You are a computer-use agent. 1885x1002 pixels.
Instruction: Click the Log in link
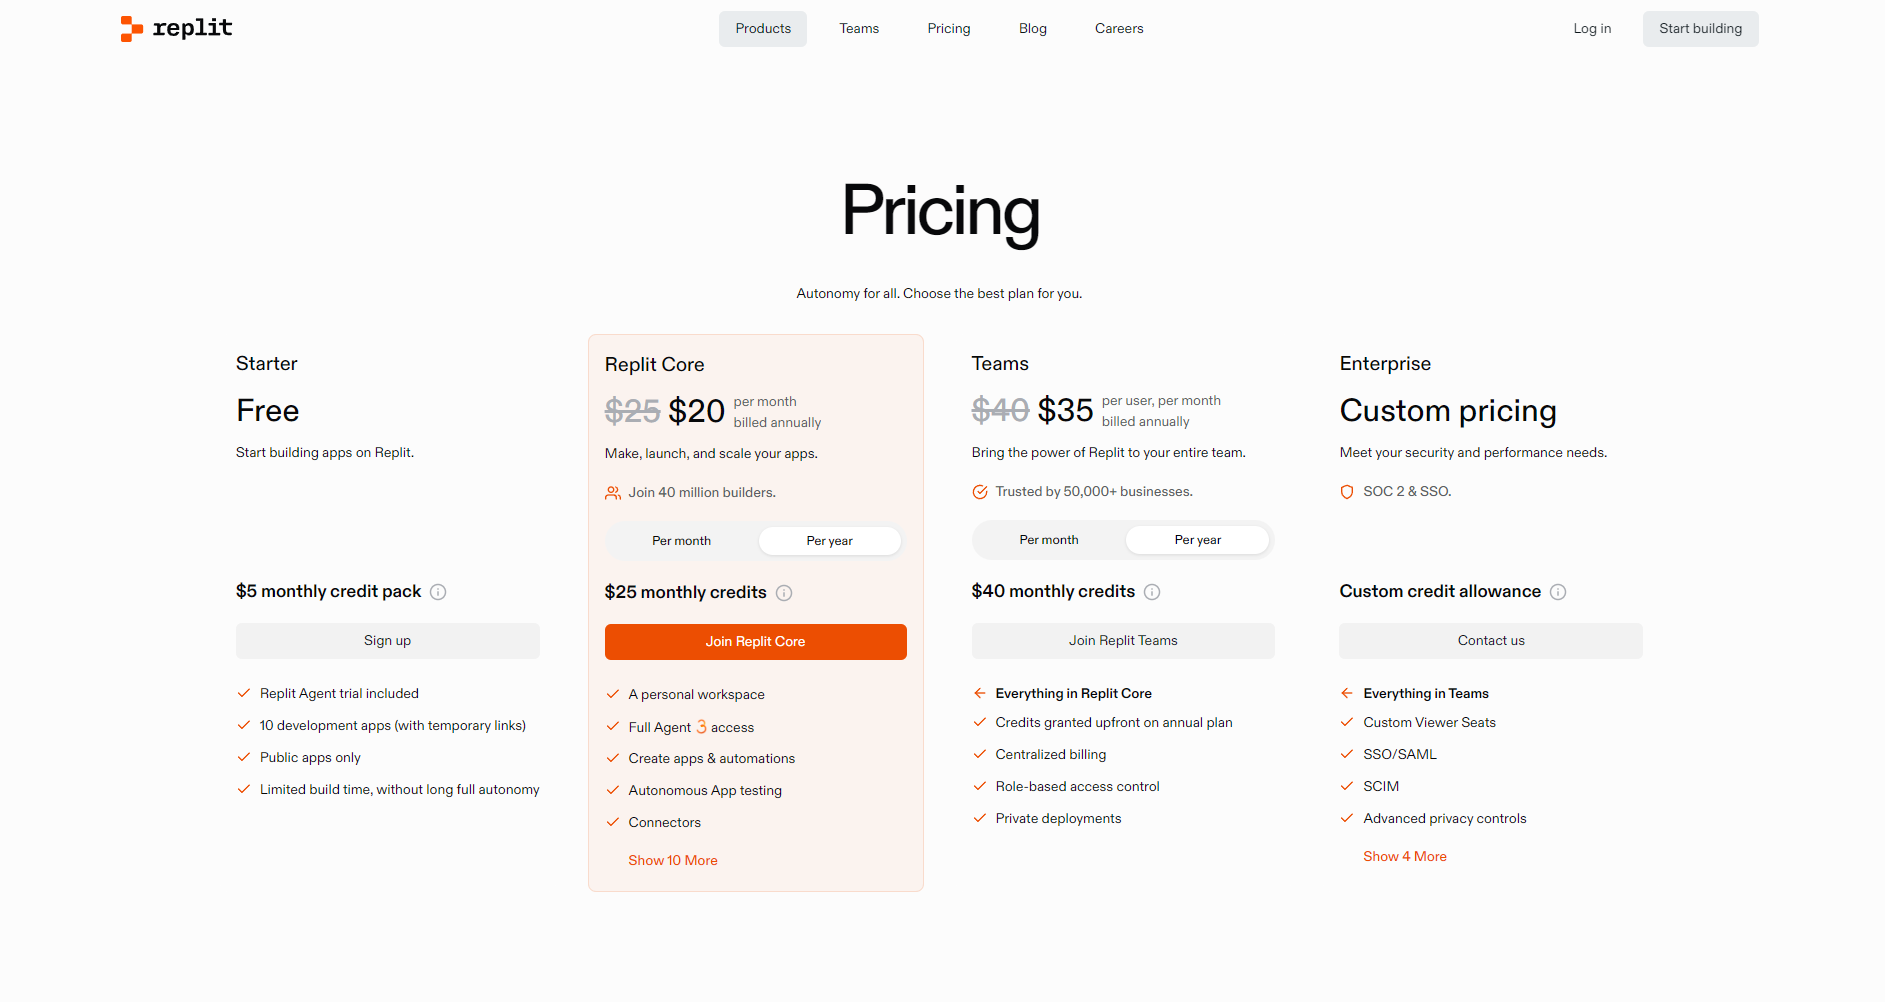1592,29
